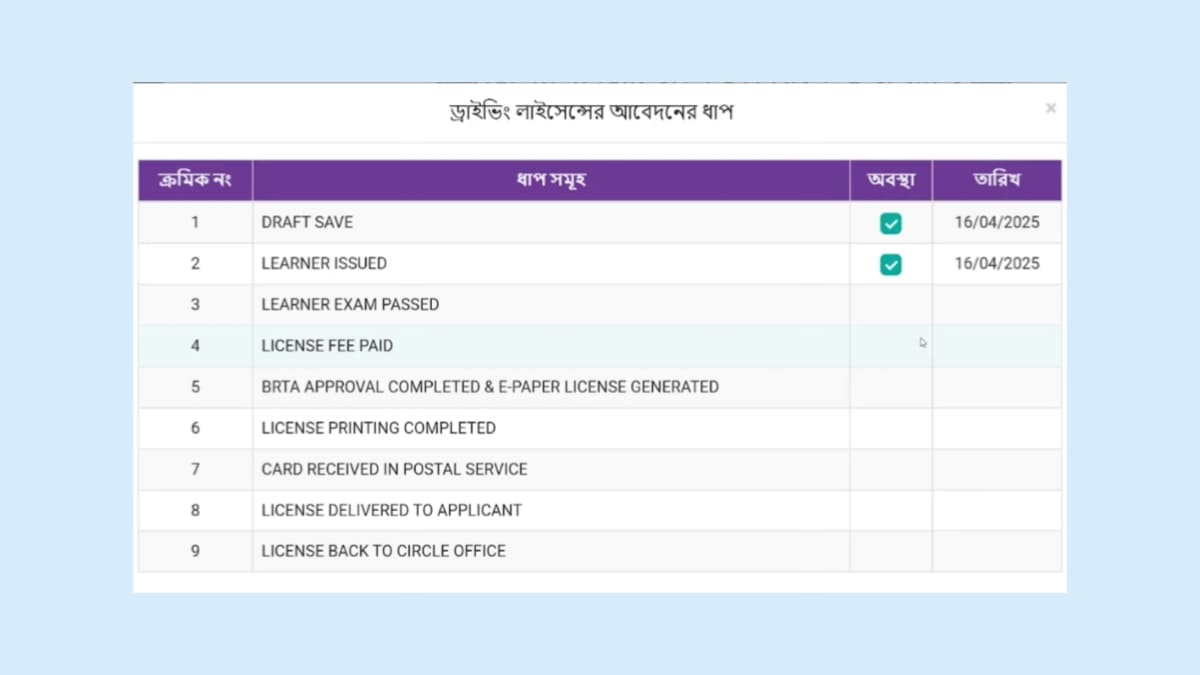Select the teal check icon beside 16/04/2025
This screenshot has width=1200, height=675.
pos(891,222)
